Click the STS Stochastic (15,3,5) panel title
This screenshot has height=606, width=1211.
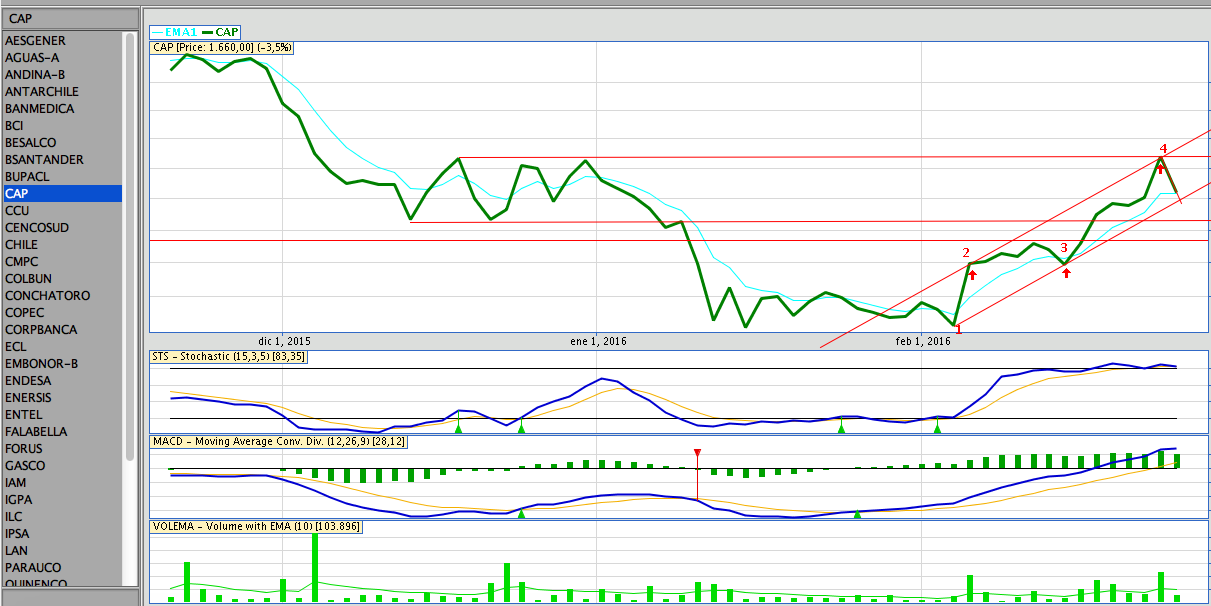(x=229, y=356)
